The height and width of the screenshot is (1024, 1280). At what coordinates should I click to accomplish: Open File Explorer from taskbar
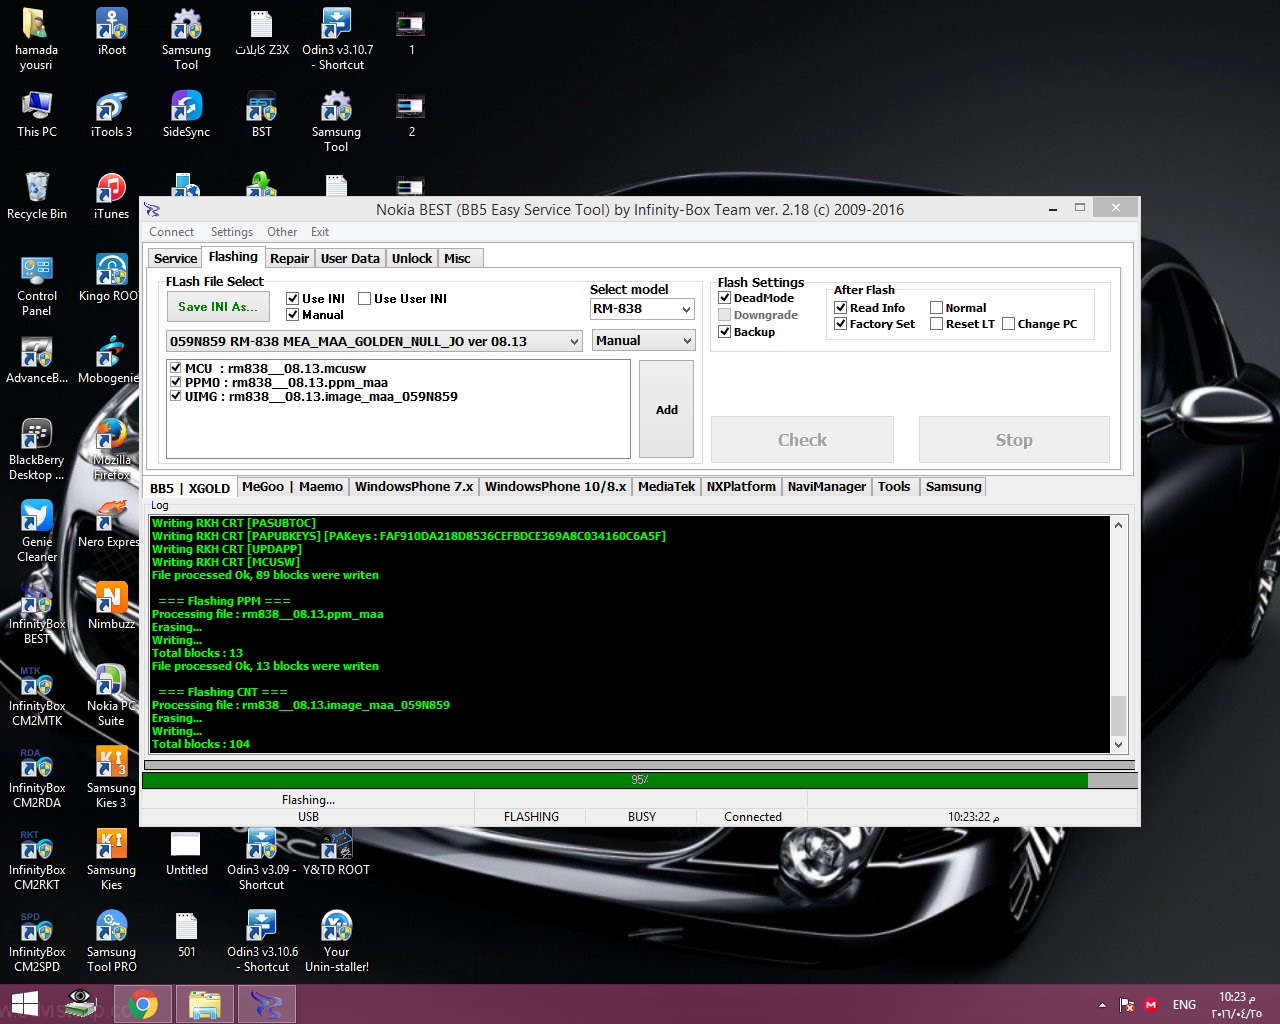204,1004
